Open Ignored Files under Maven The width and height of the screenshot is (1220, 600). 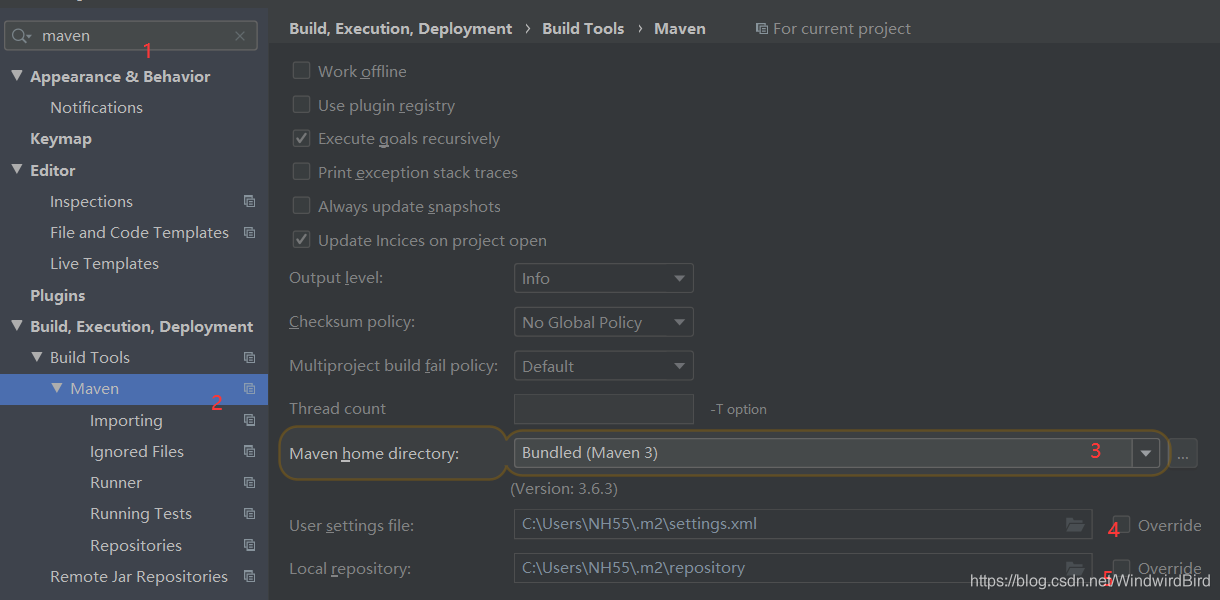tap(137, 452)
